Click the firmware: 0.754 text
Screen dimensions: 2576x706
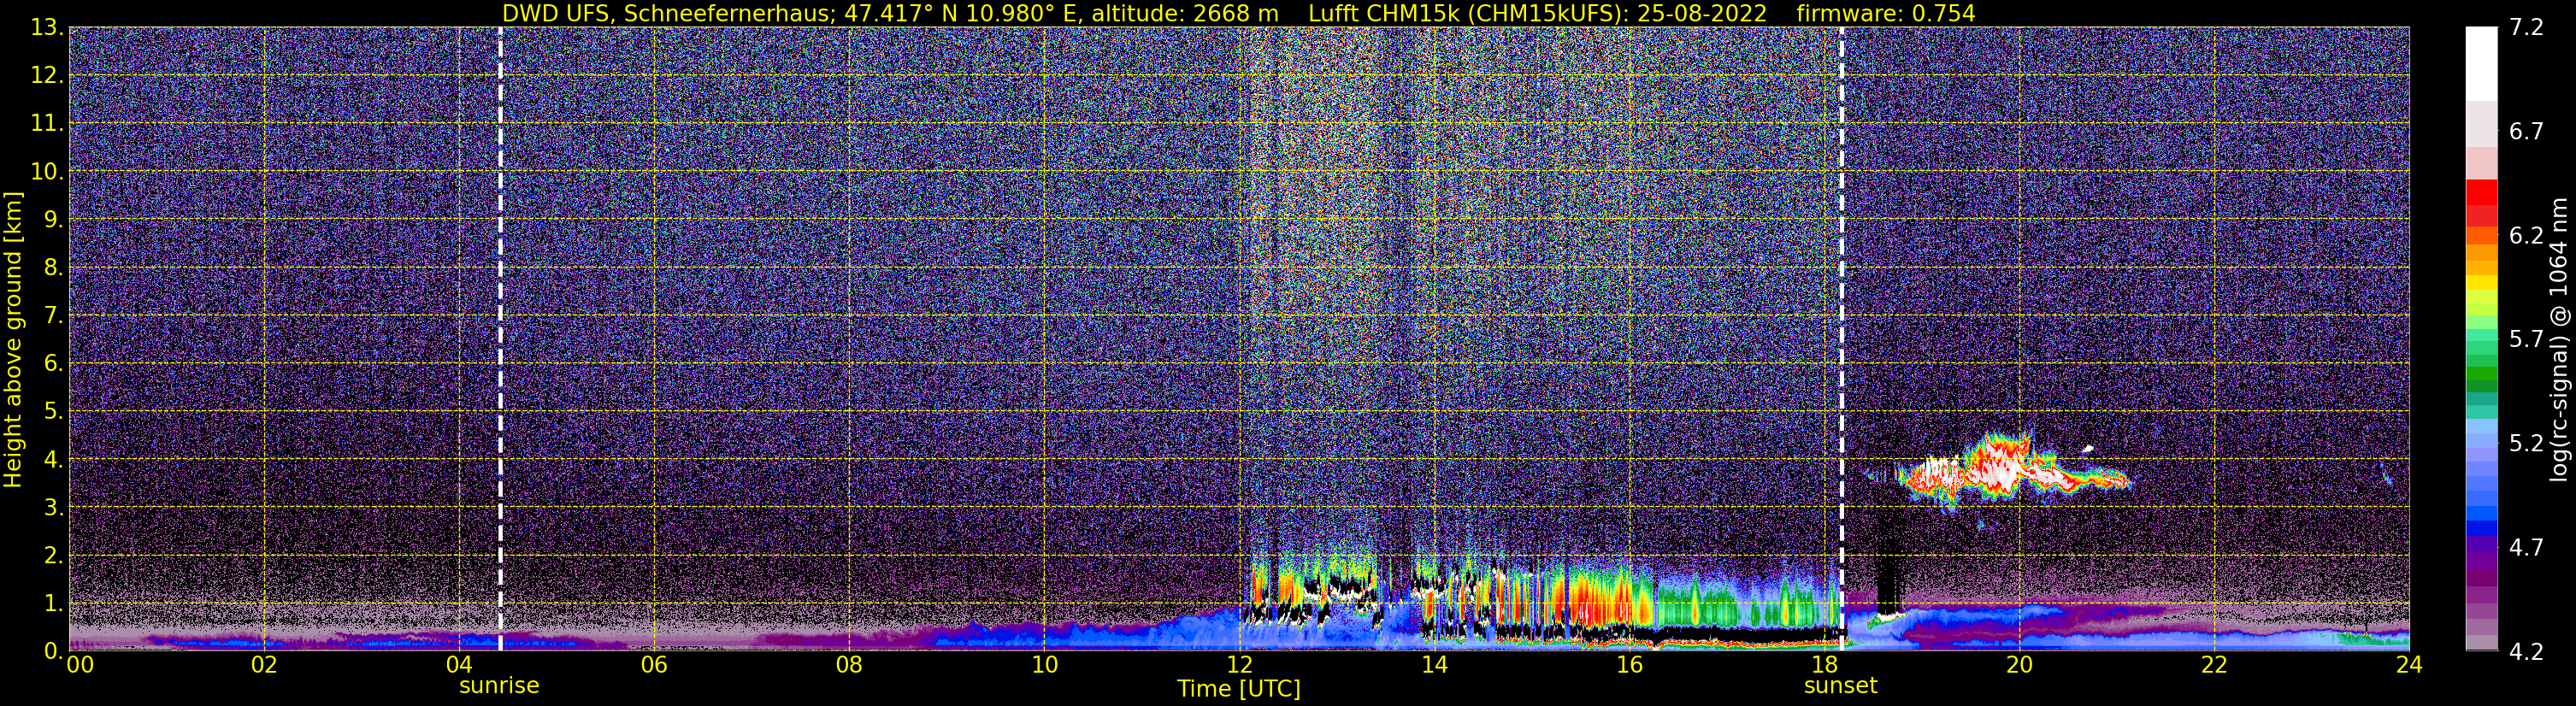click(x=1886, y=13)
